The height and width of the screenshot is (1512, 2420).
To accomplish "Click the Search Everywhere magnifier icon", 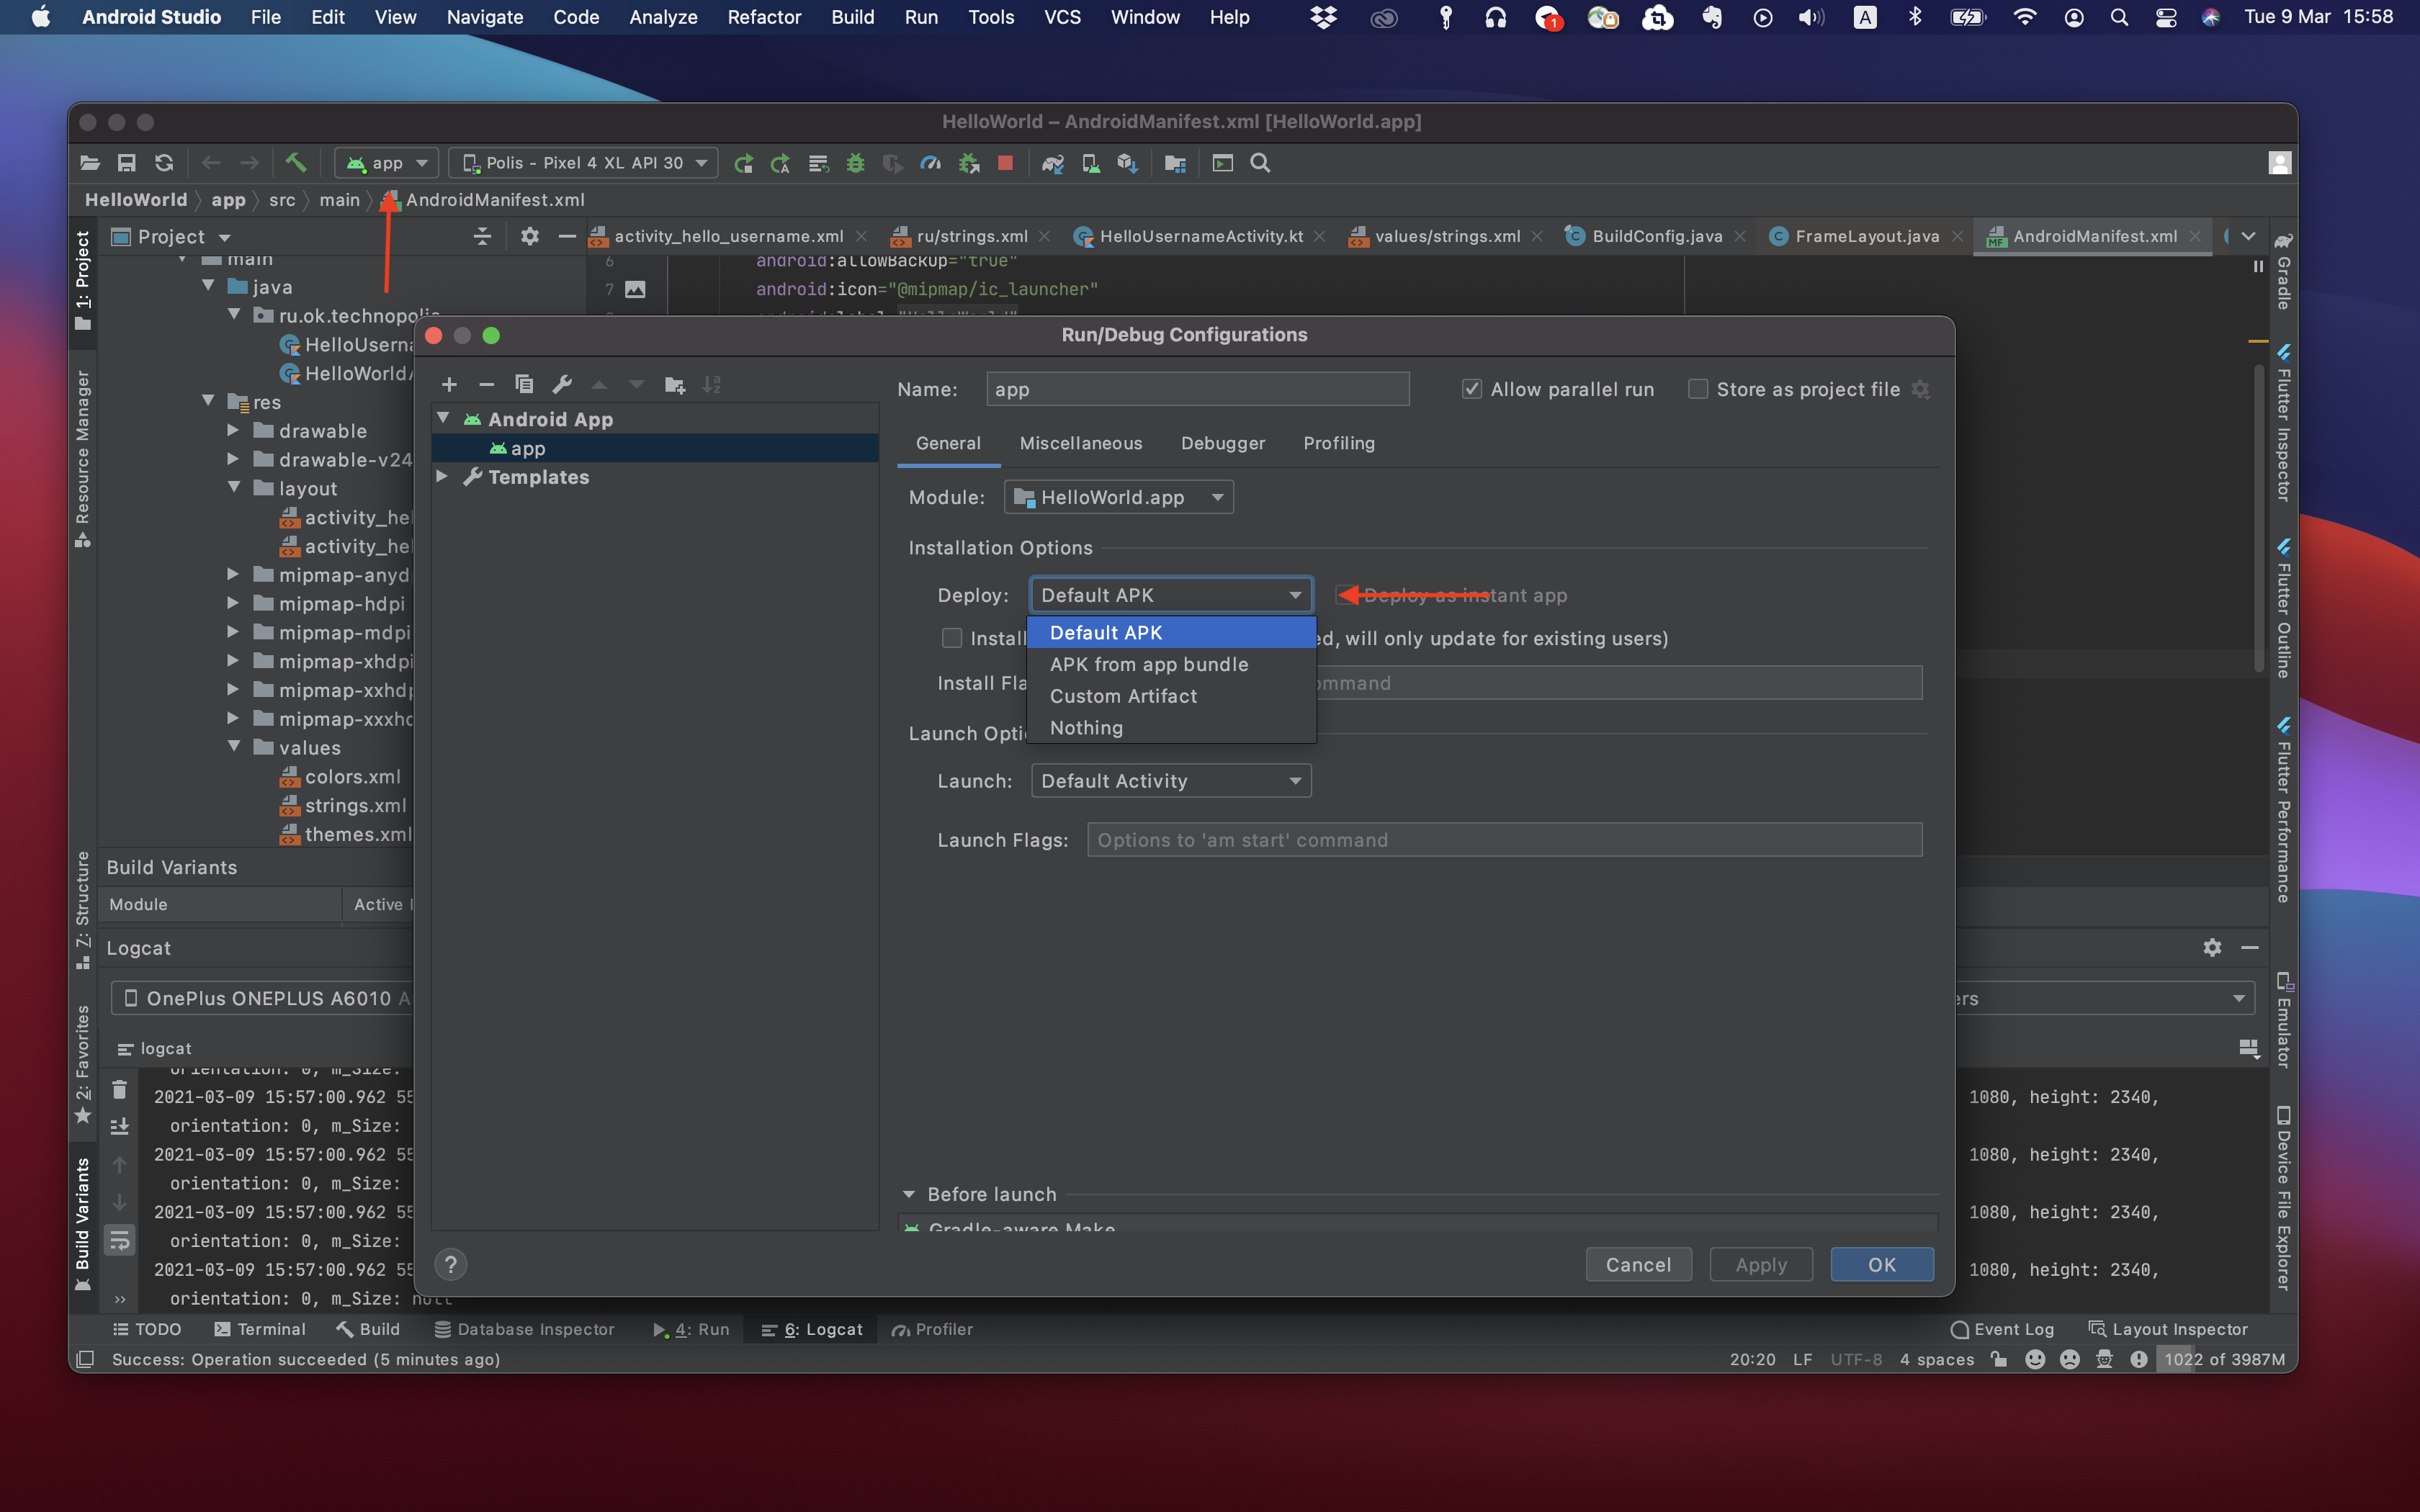I will pos(1260,163).
